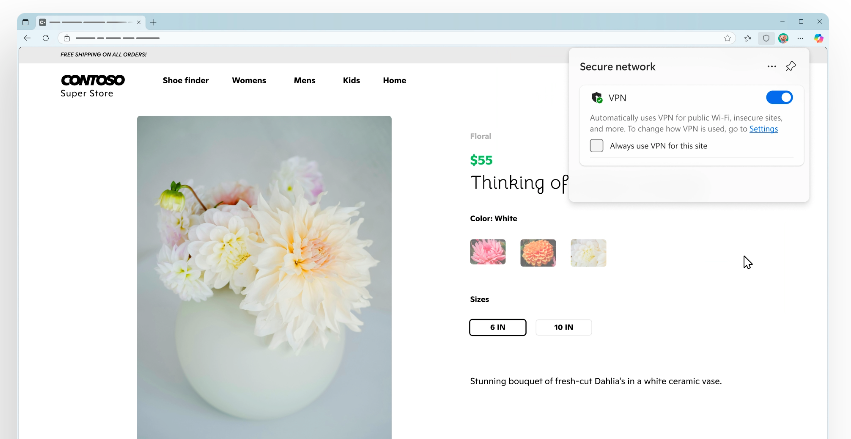Launch Copilot from the toolbar icon

click(819, 38)
